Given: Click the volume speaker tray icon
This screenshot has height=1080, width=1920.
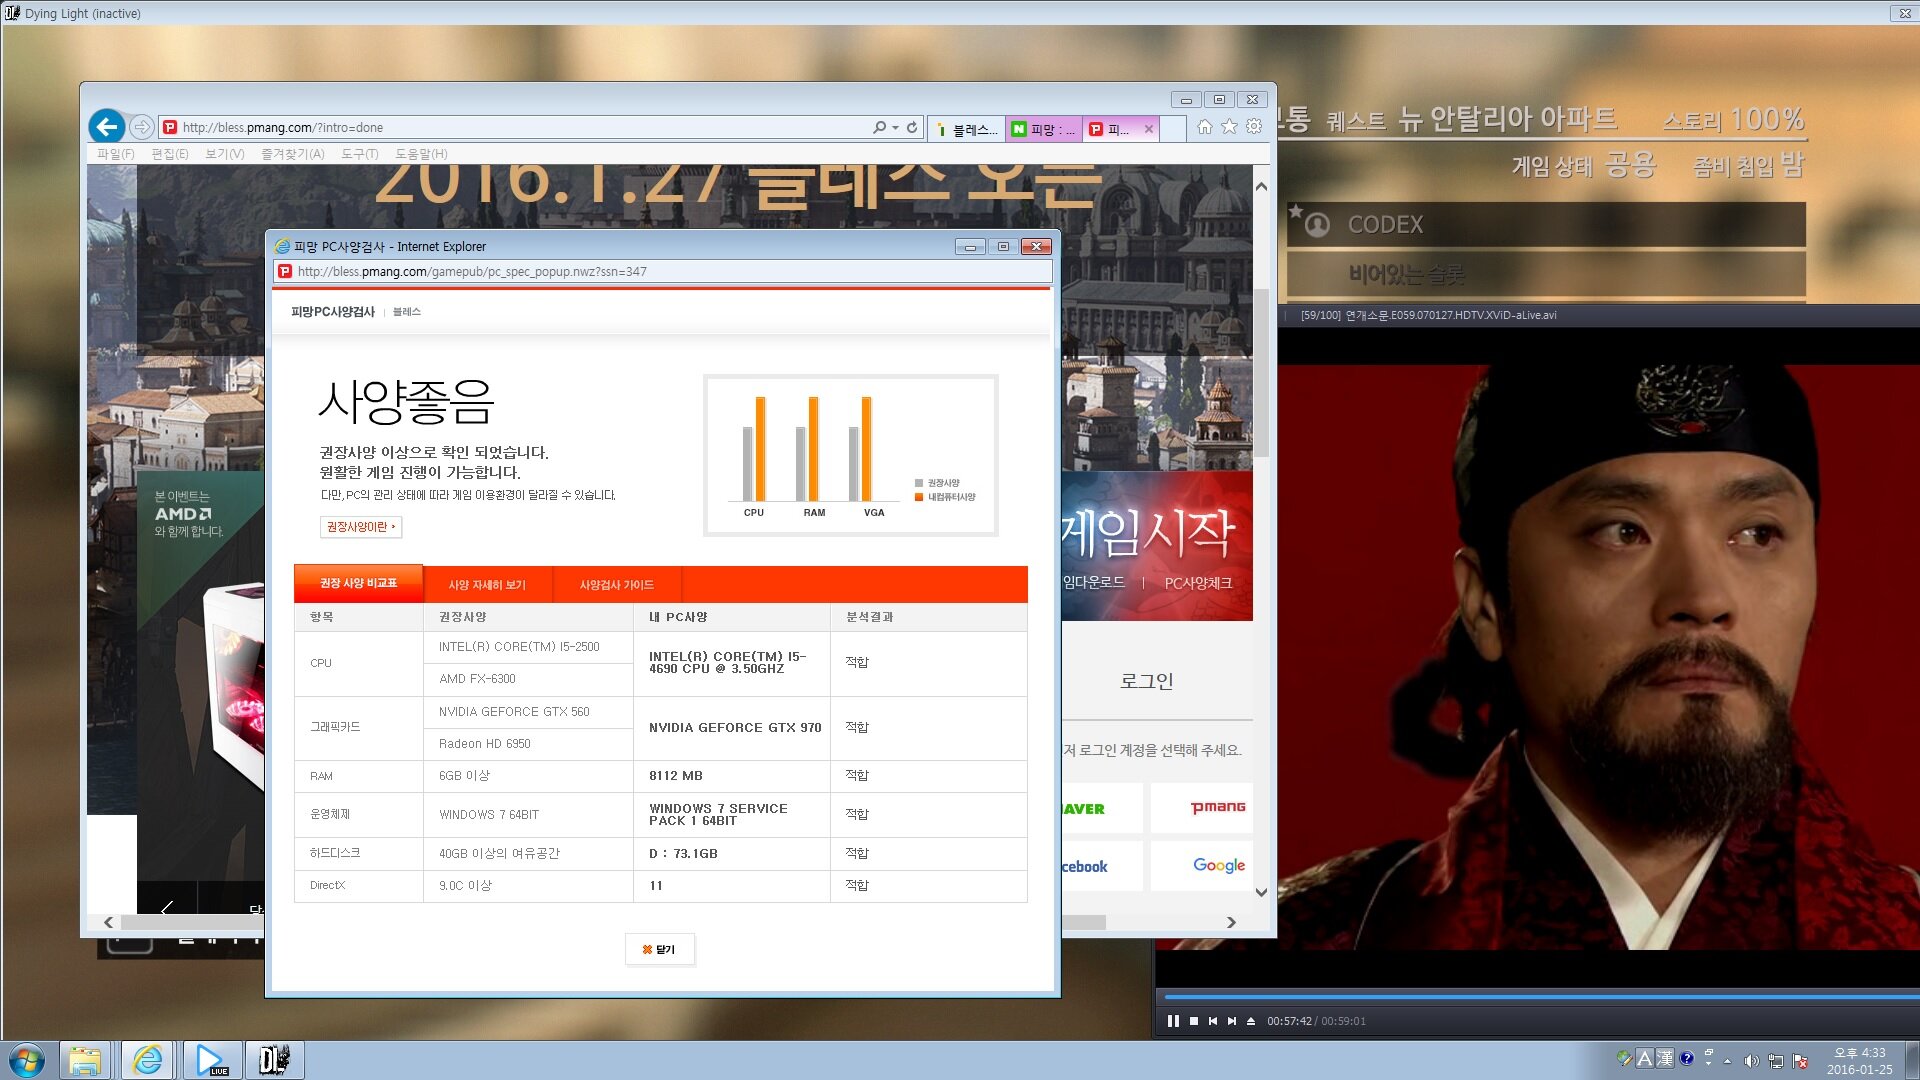Looking at the screenshot, I should tap(1751, 1060).
